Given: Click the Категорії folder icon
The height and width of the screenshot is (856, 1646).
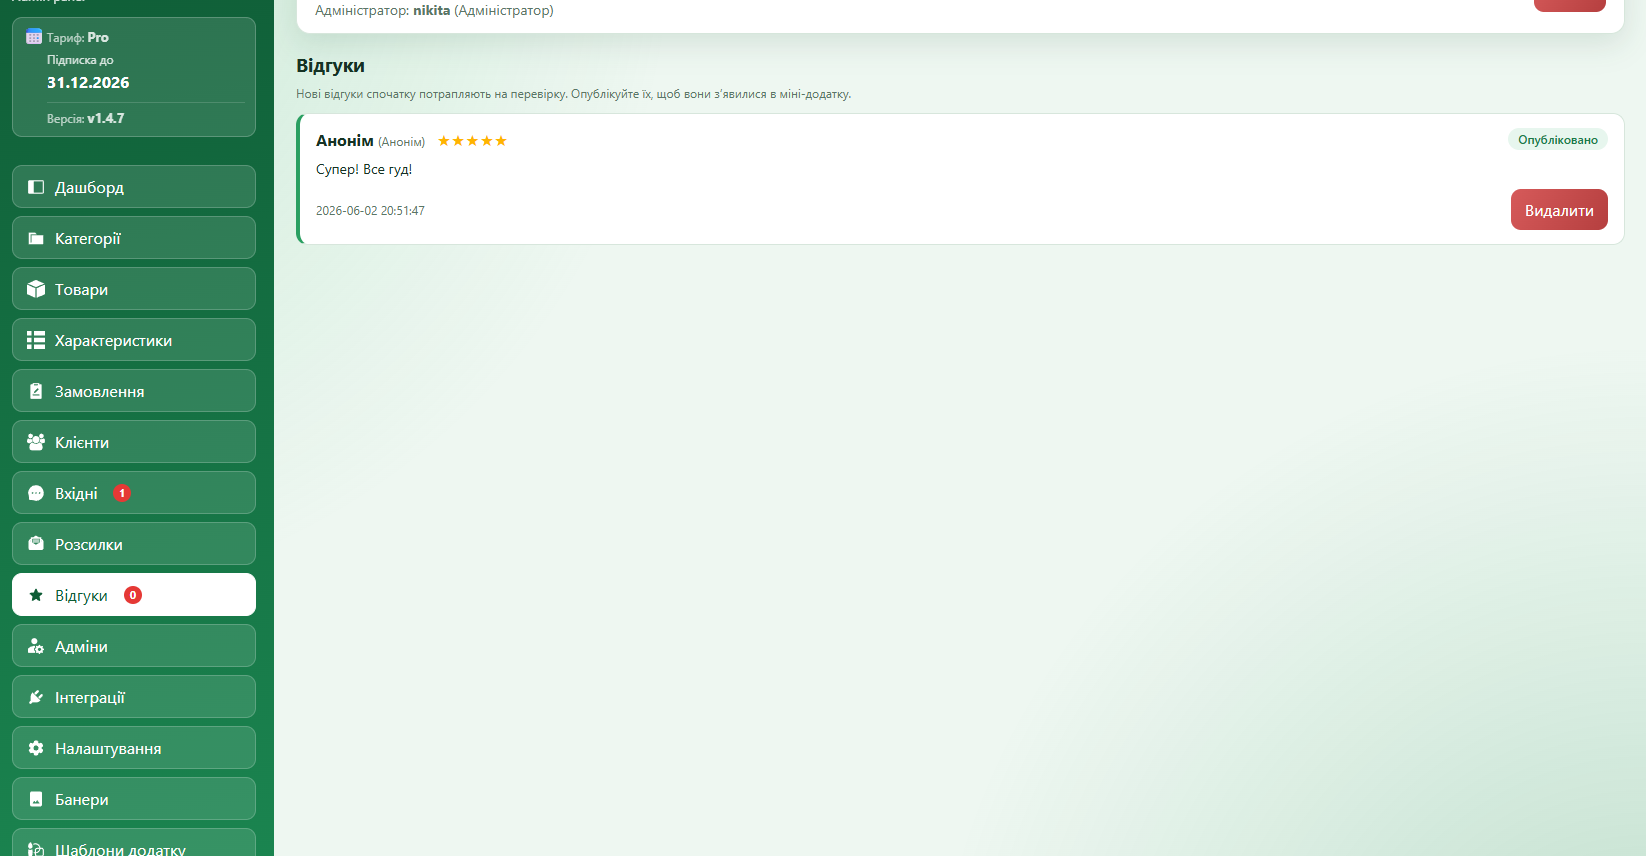Looking at the screenshot, I should pos(36,238).
